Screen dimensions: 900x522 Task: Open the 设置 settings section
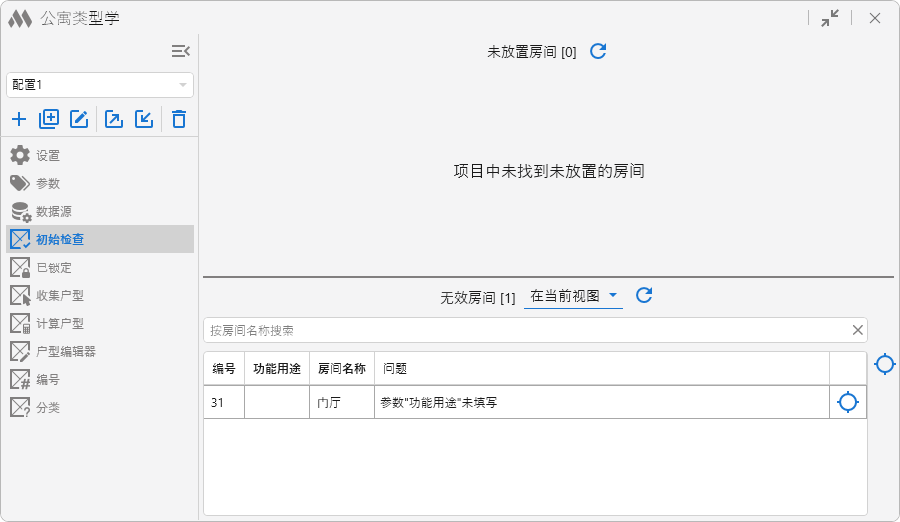[48, 156]
